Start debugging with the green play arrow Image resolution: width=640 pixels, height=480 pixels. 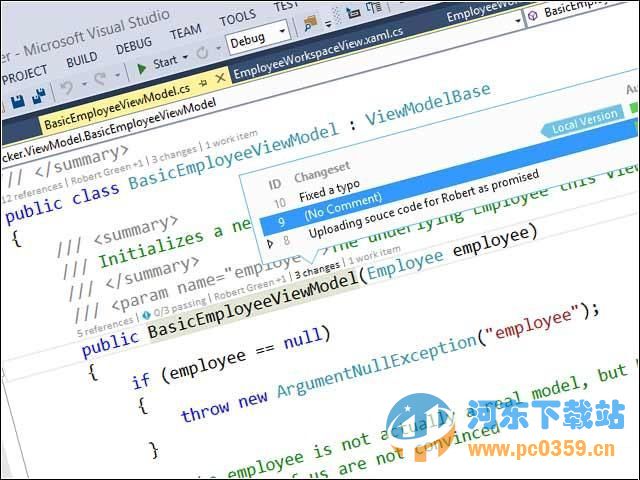tap(142, 69)
